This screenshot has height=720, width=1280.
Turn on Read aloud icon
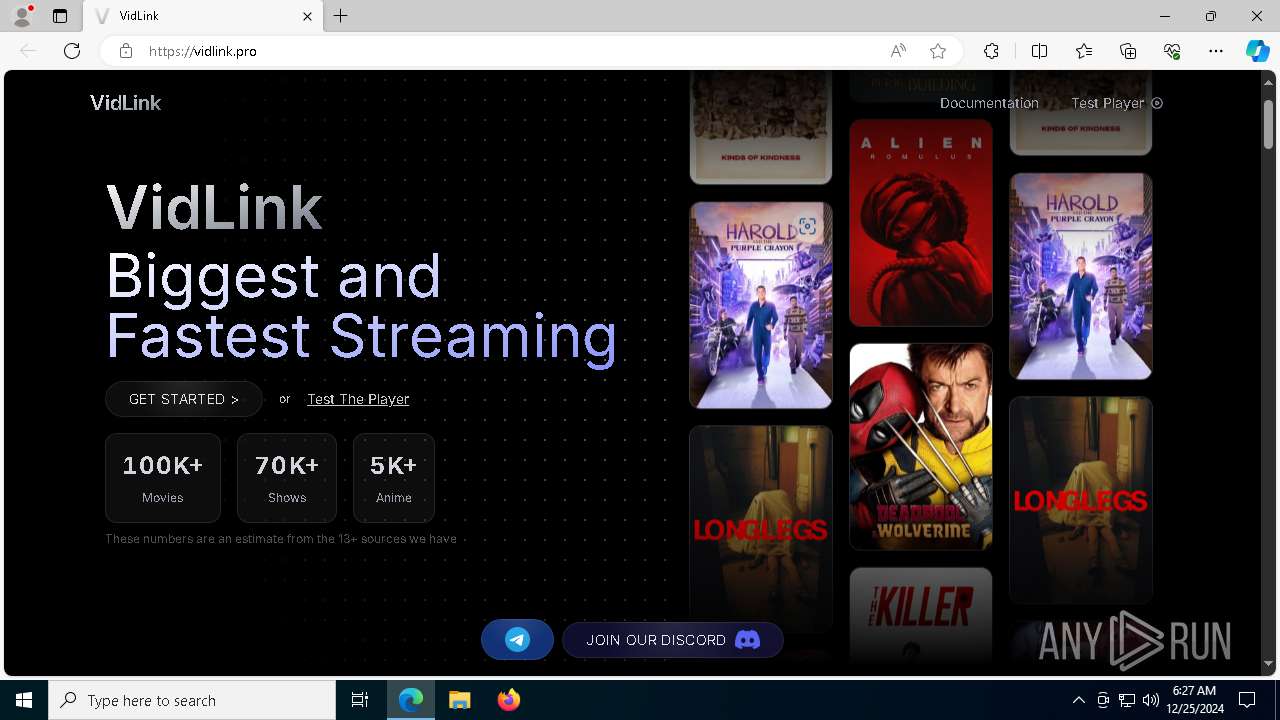[x=898, y=51]
